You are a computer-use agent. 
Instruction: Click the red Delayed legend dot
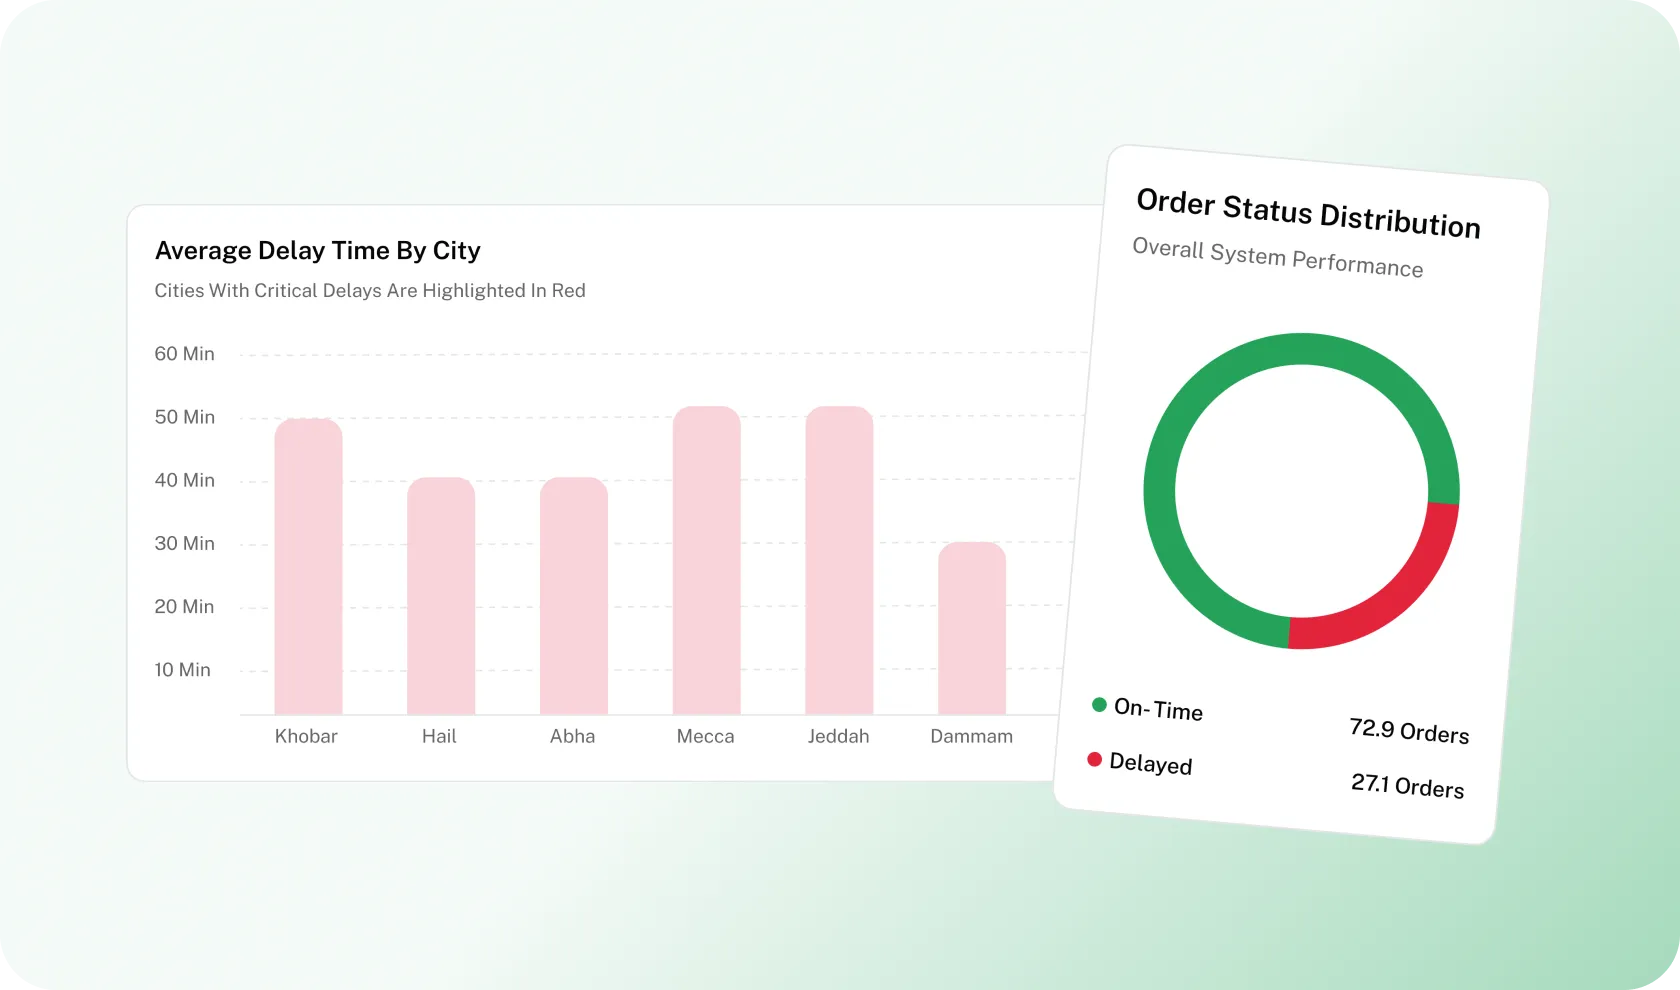1094,759
